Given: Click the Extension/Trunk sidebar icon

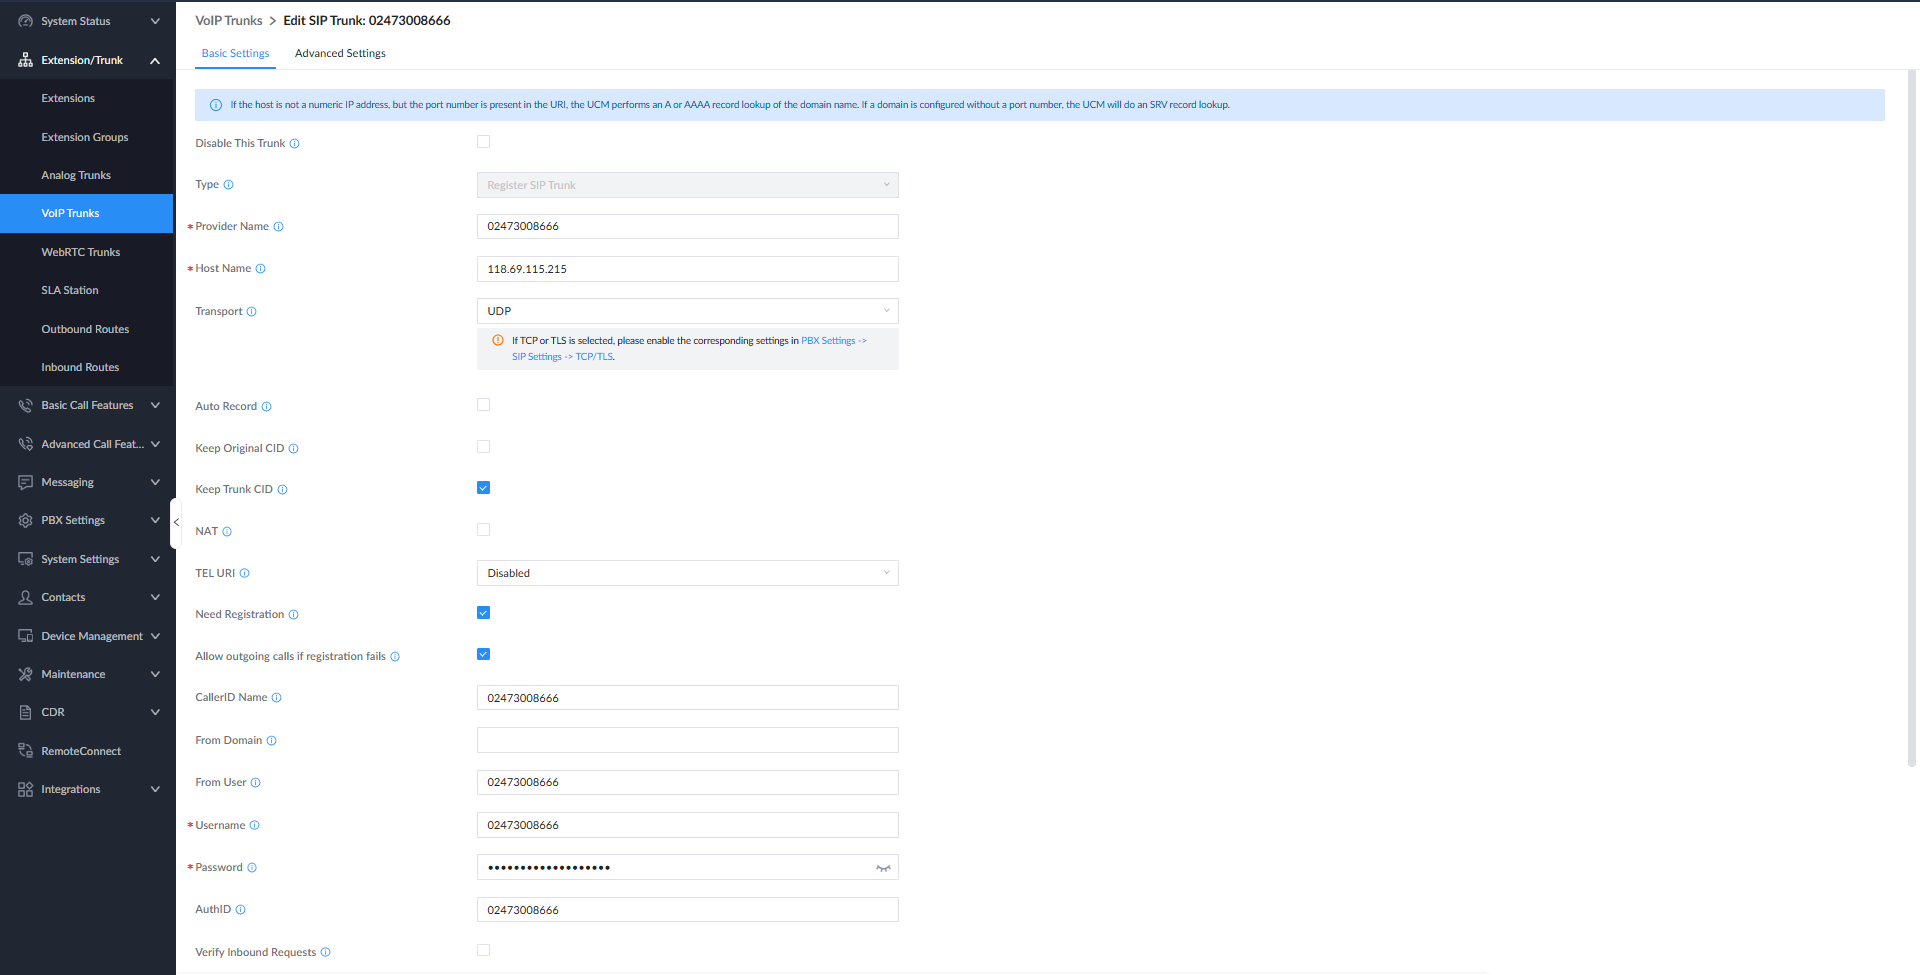Looking at the screenshot, I should 25,60.
